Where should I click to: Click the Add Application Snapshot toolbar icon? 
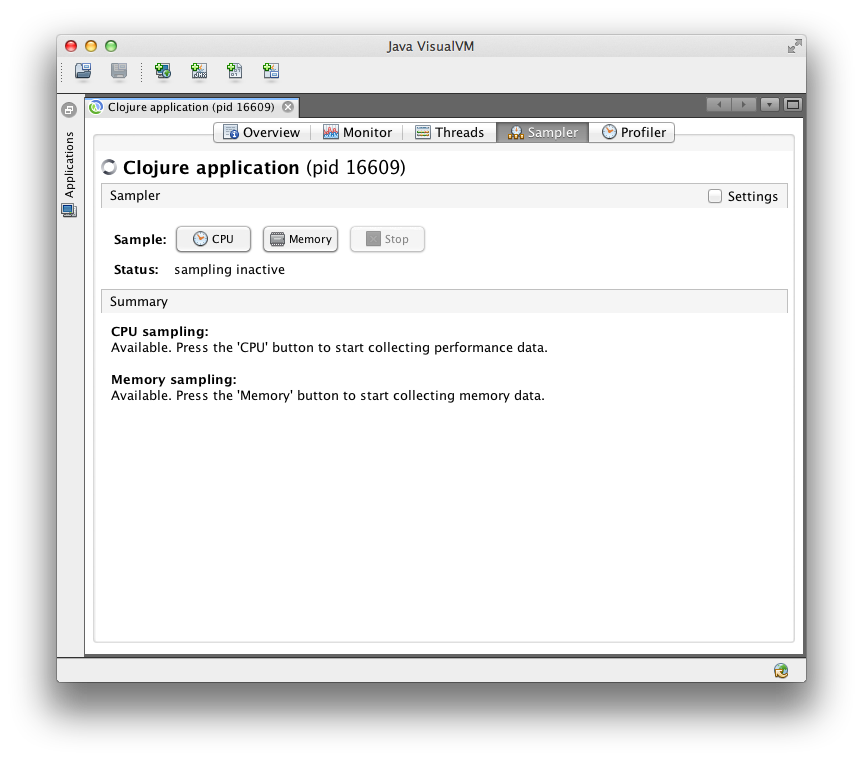(x=271, y=70)
